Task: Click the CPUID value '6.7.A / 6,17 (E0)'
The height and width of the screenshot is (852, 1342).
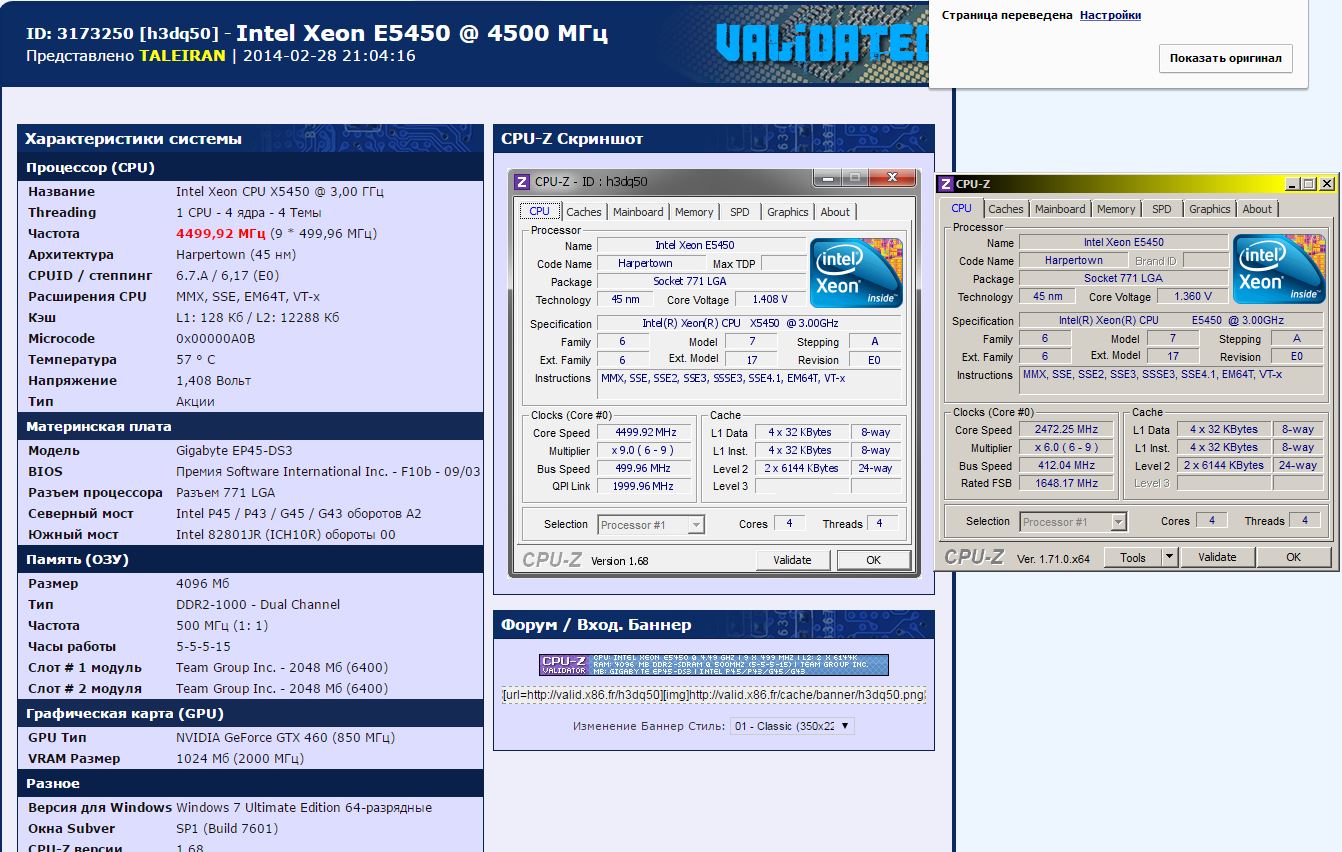Action: pyautogui.click(x=228, y=276)
